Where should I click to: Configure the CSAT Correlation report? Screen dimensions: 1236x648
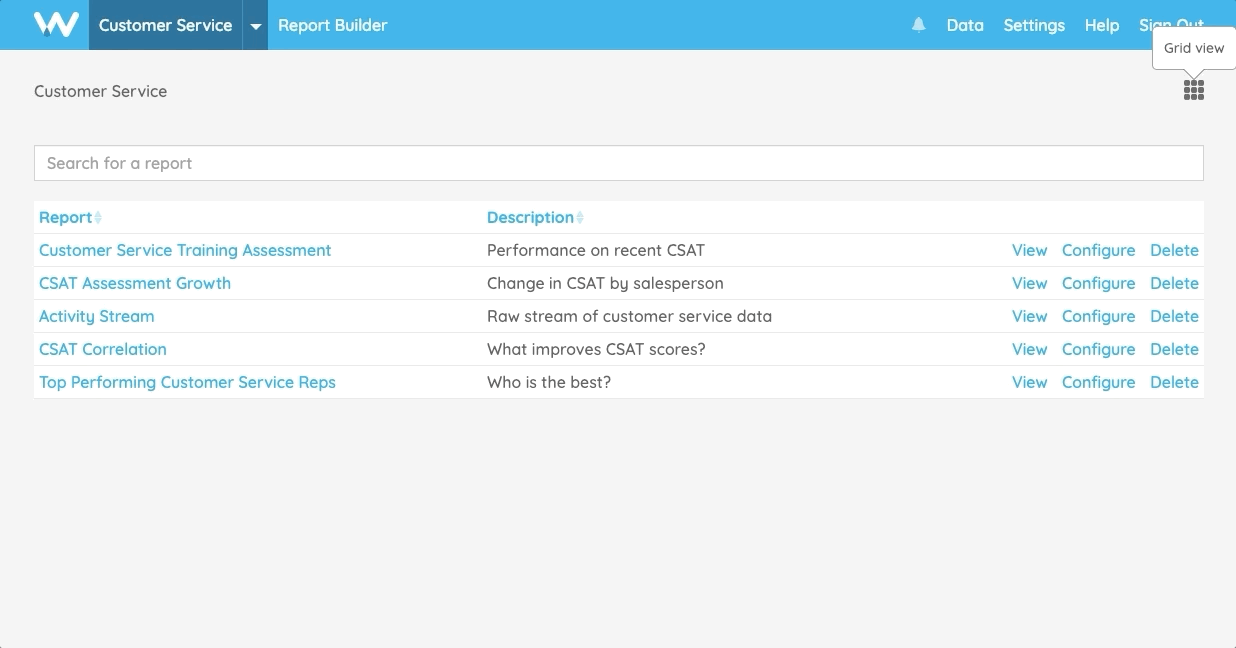[1098, 349]
